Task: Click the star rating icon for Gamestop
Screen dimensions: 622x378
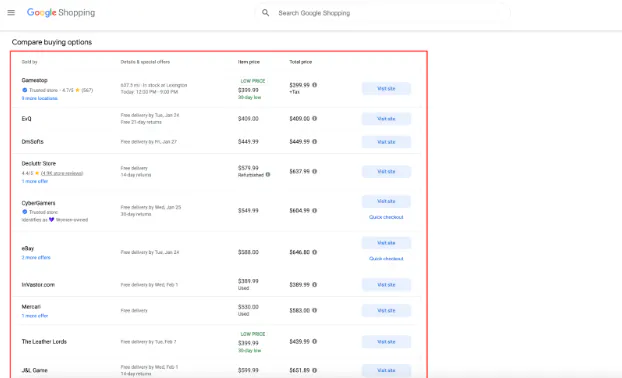Action: point(77,90)
